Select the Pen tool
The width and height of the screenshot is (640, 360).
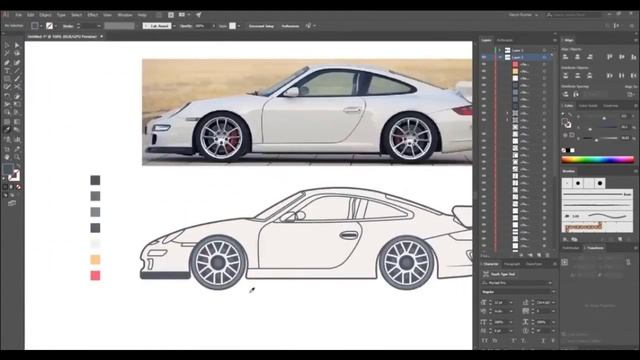point(7,62)
